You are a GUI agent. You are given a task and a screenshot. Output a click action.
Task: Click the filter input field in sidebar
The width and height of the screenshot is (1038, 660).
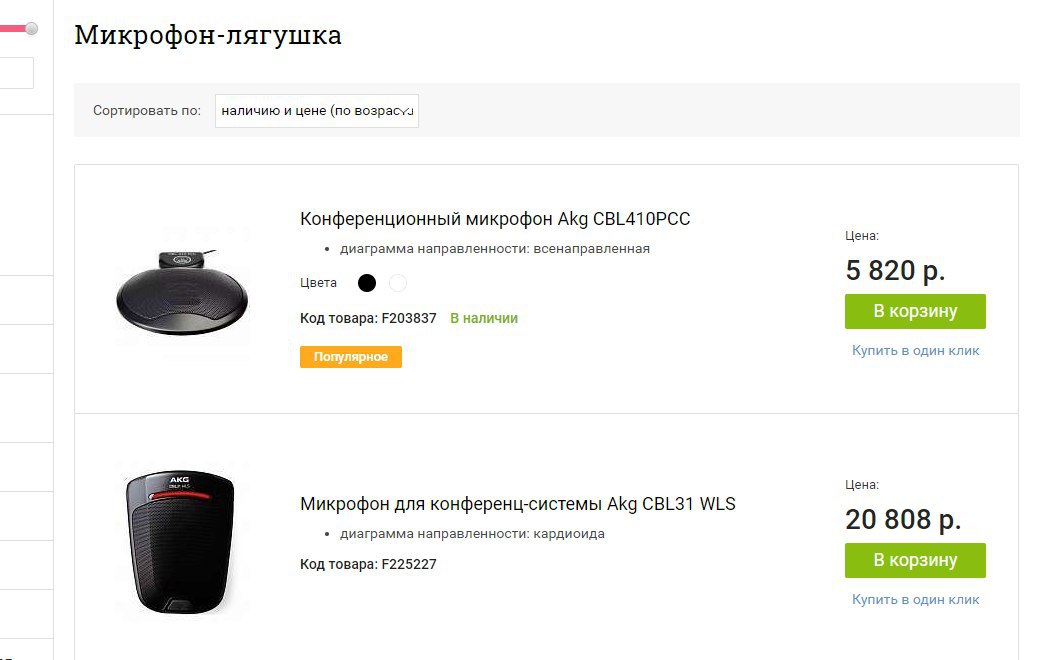[17, 73]
